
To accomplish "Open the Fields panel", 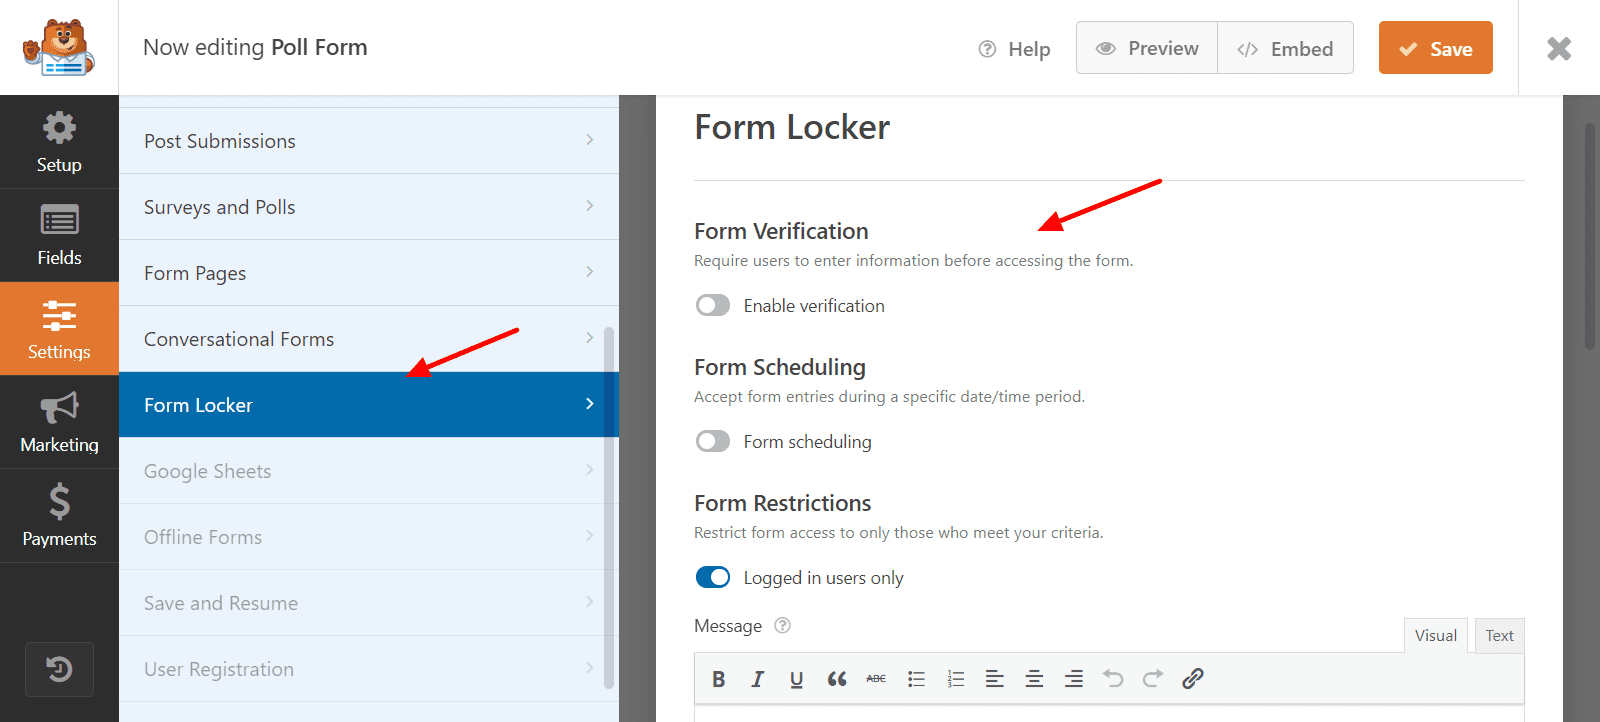I will coord(59,235).
